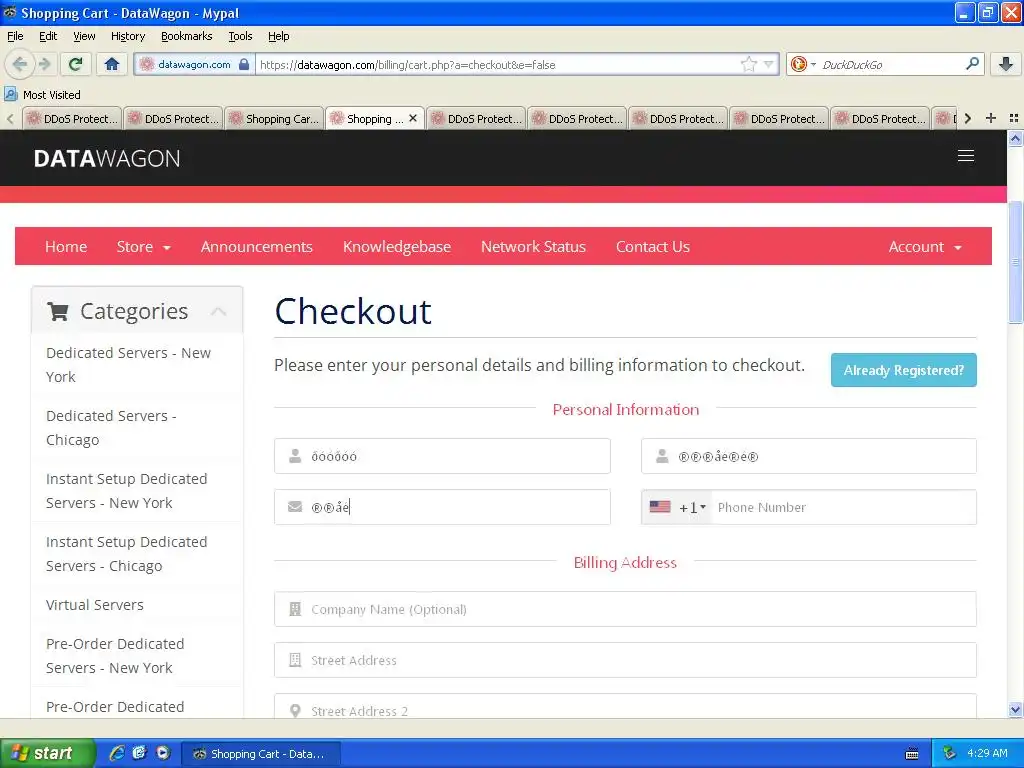Click the page vertical scrollbar down arrow

(x=1015, y=710)
